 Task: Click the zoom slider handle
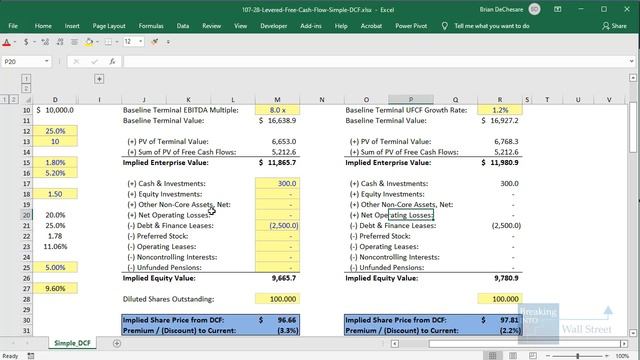578,356
